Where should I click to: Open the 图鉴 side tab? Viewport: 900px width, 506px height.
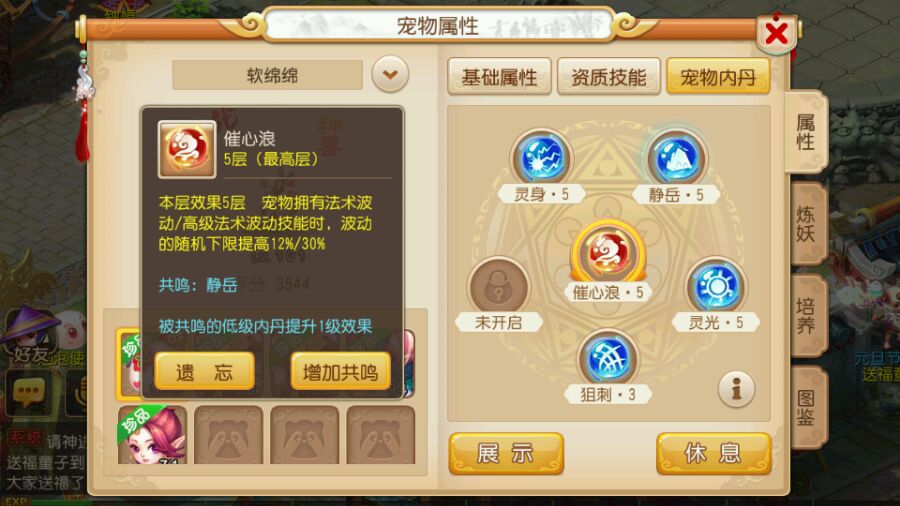click(807, 408)
